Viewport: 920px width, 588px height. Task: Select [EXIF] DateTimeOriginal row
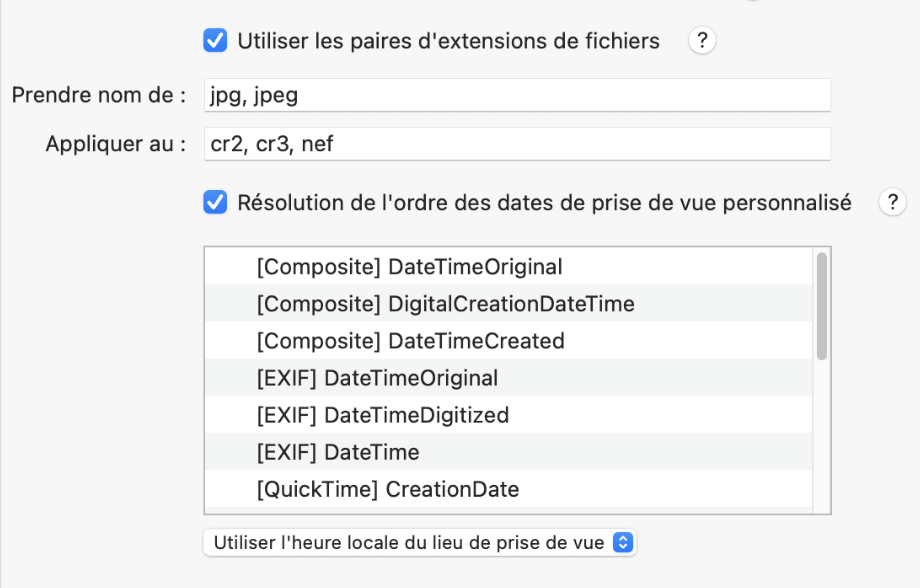click(x=508, y=378)
